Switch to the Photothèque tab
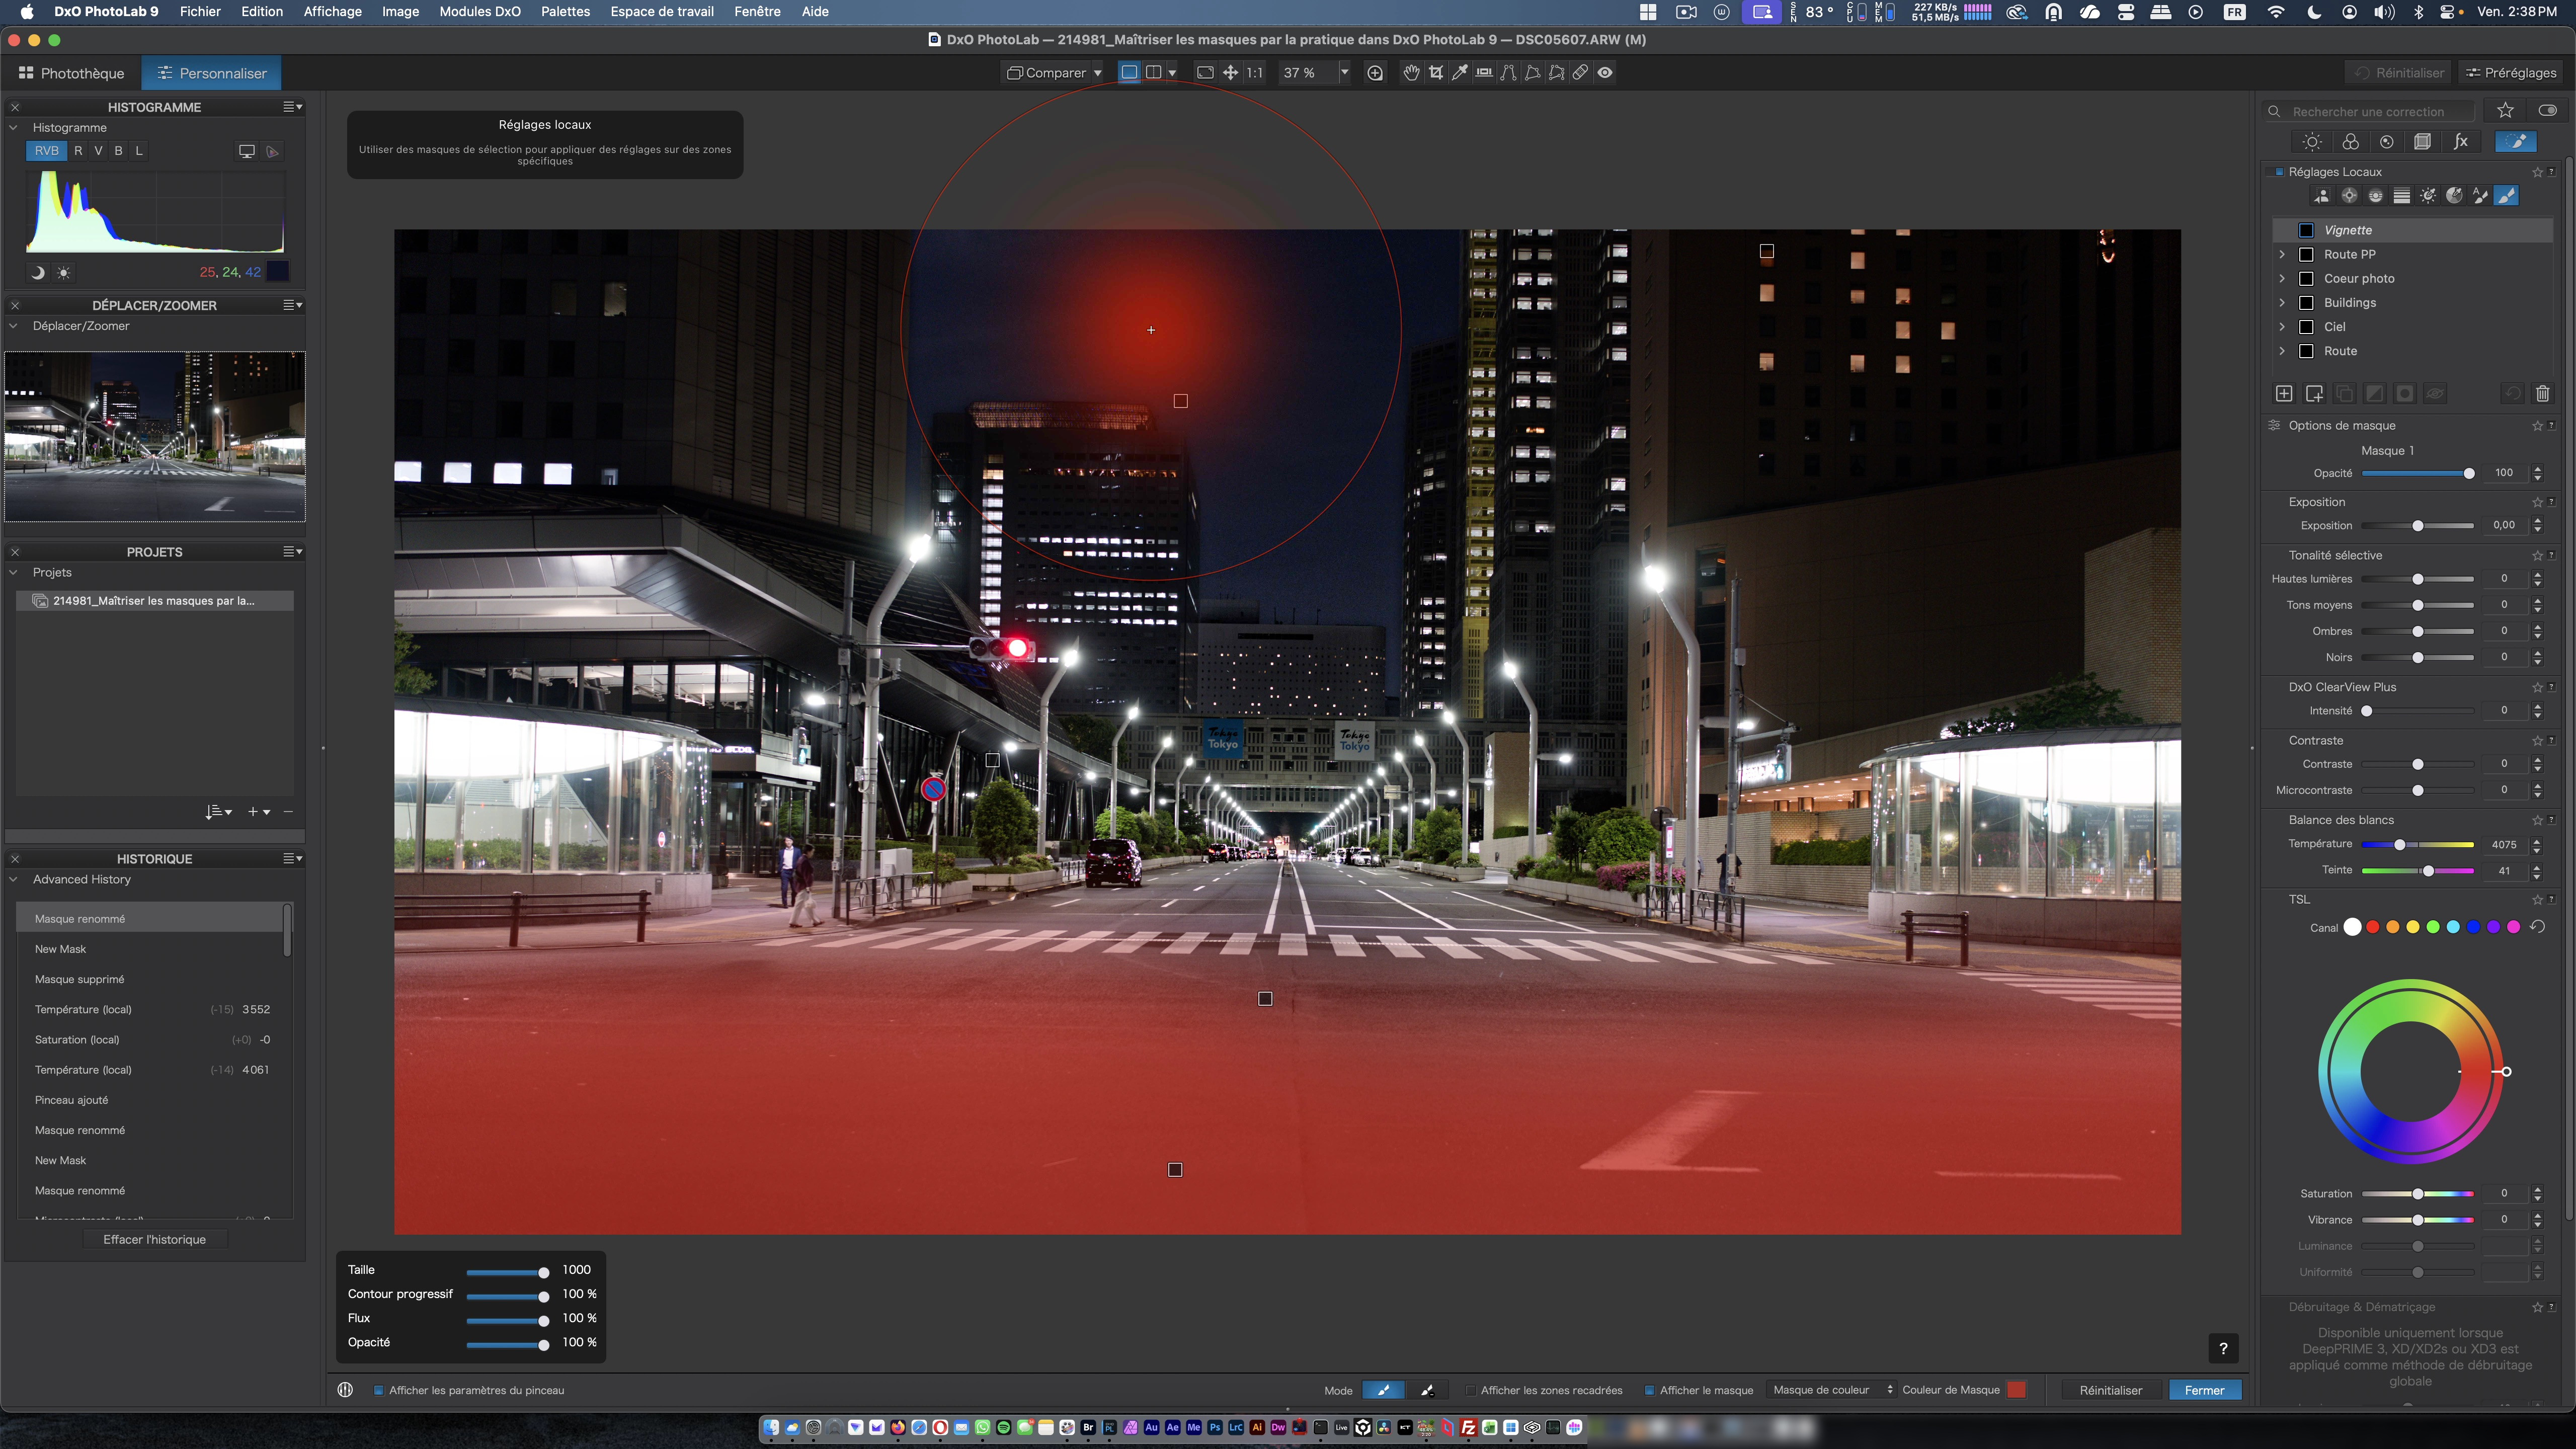Screen dimensions: 2576x1449 (x=71, y=73)
